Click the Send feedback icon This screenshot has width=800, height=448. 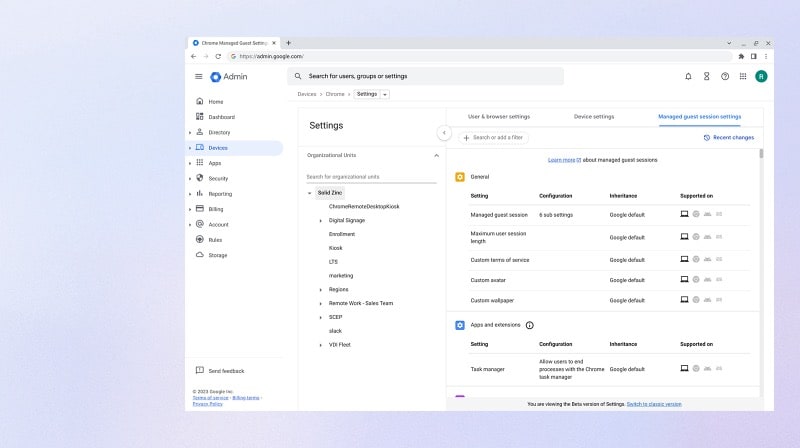199,370
